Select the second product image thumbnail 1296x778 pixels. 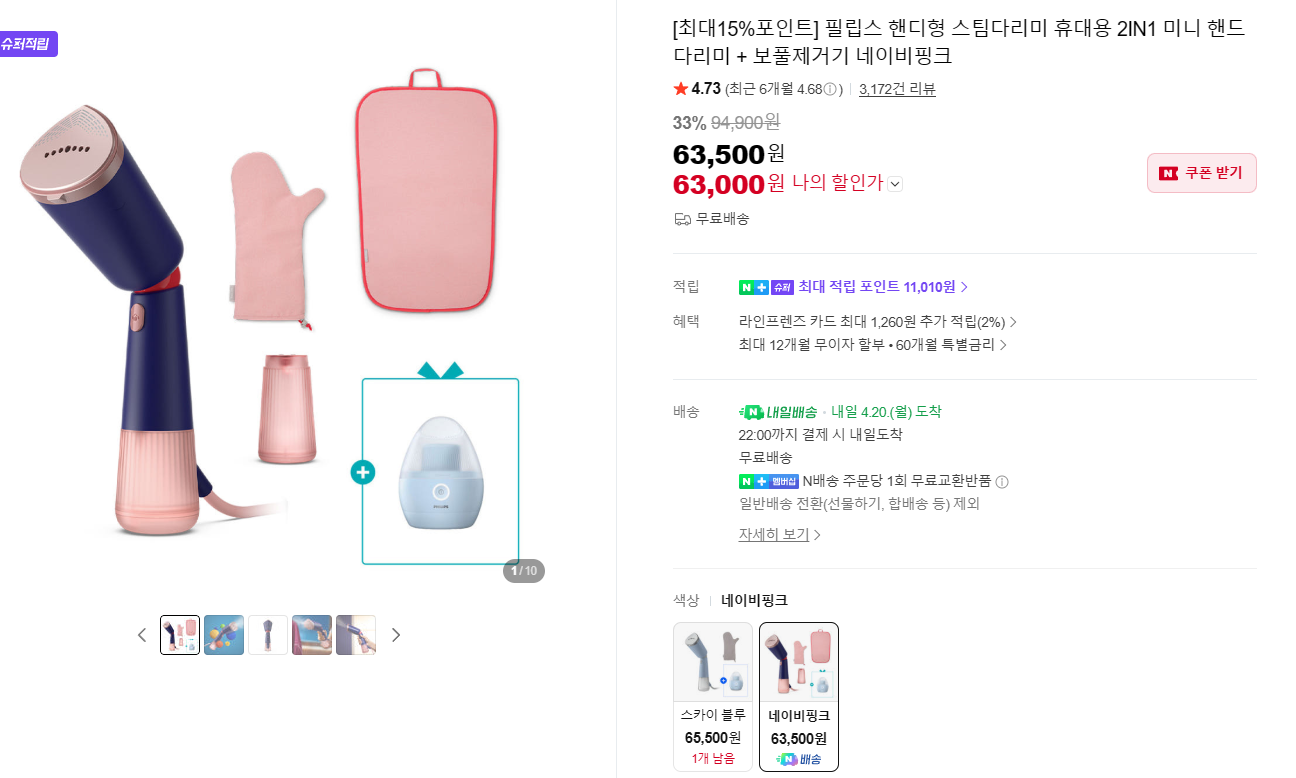tap(224, 635)
